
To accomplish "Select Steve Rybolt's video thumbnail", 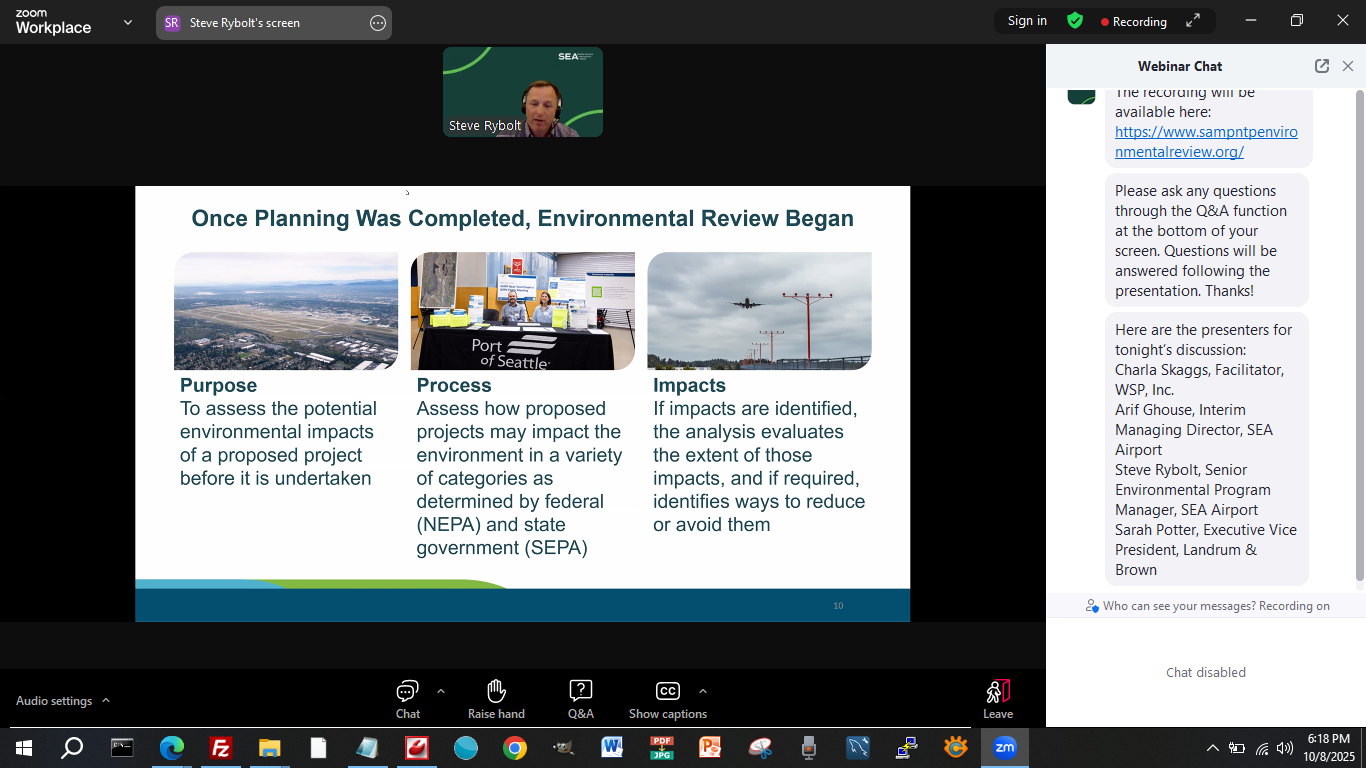I will 523,92.
